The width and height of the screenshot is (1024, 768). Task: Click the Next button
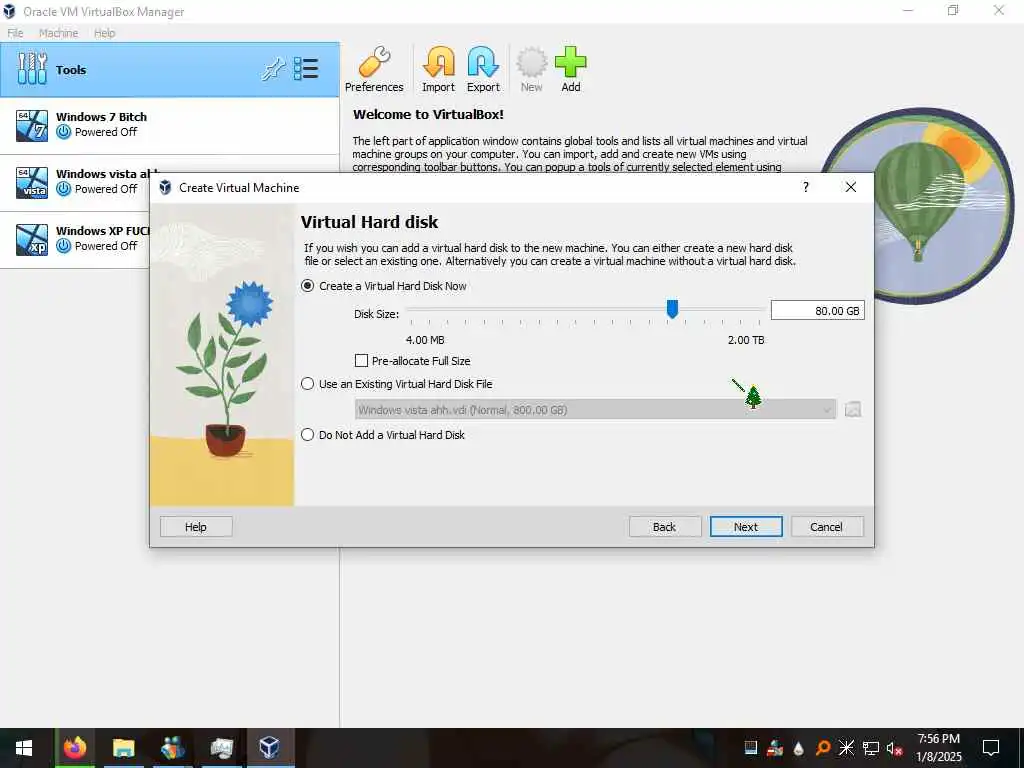click(746, 527)
